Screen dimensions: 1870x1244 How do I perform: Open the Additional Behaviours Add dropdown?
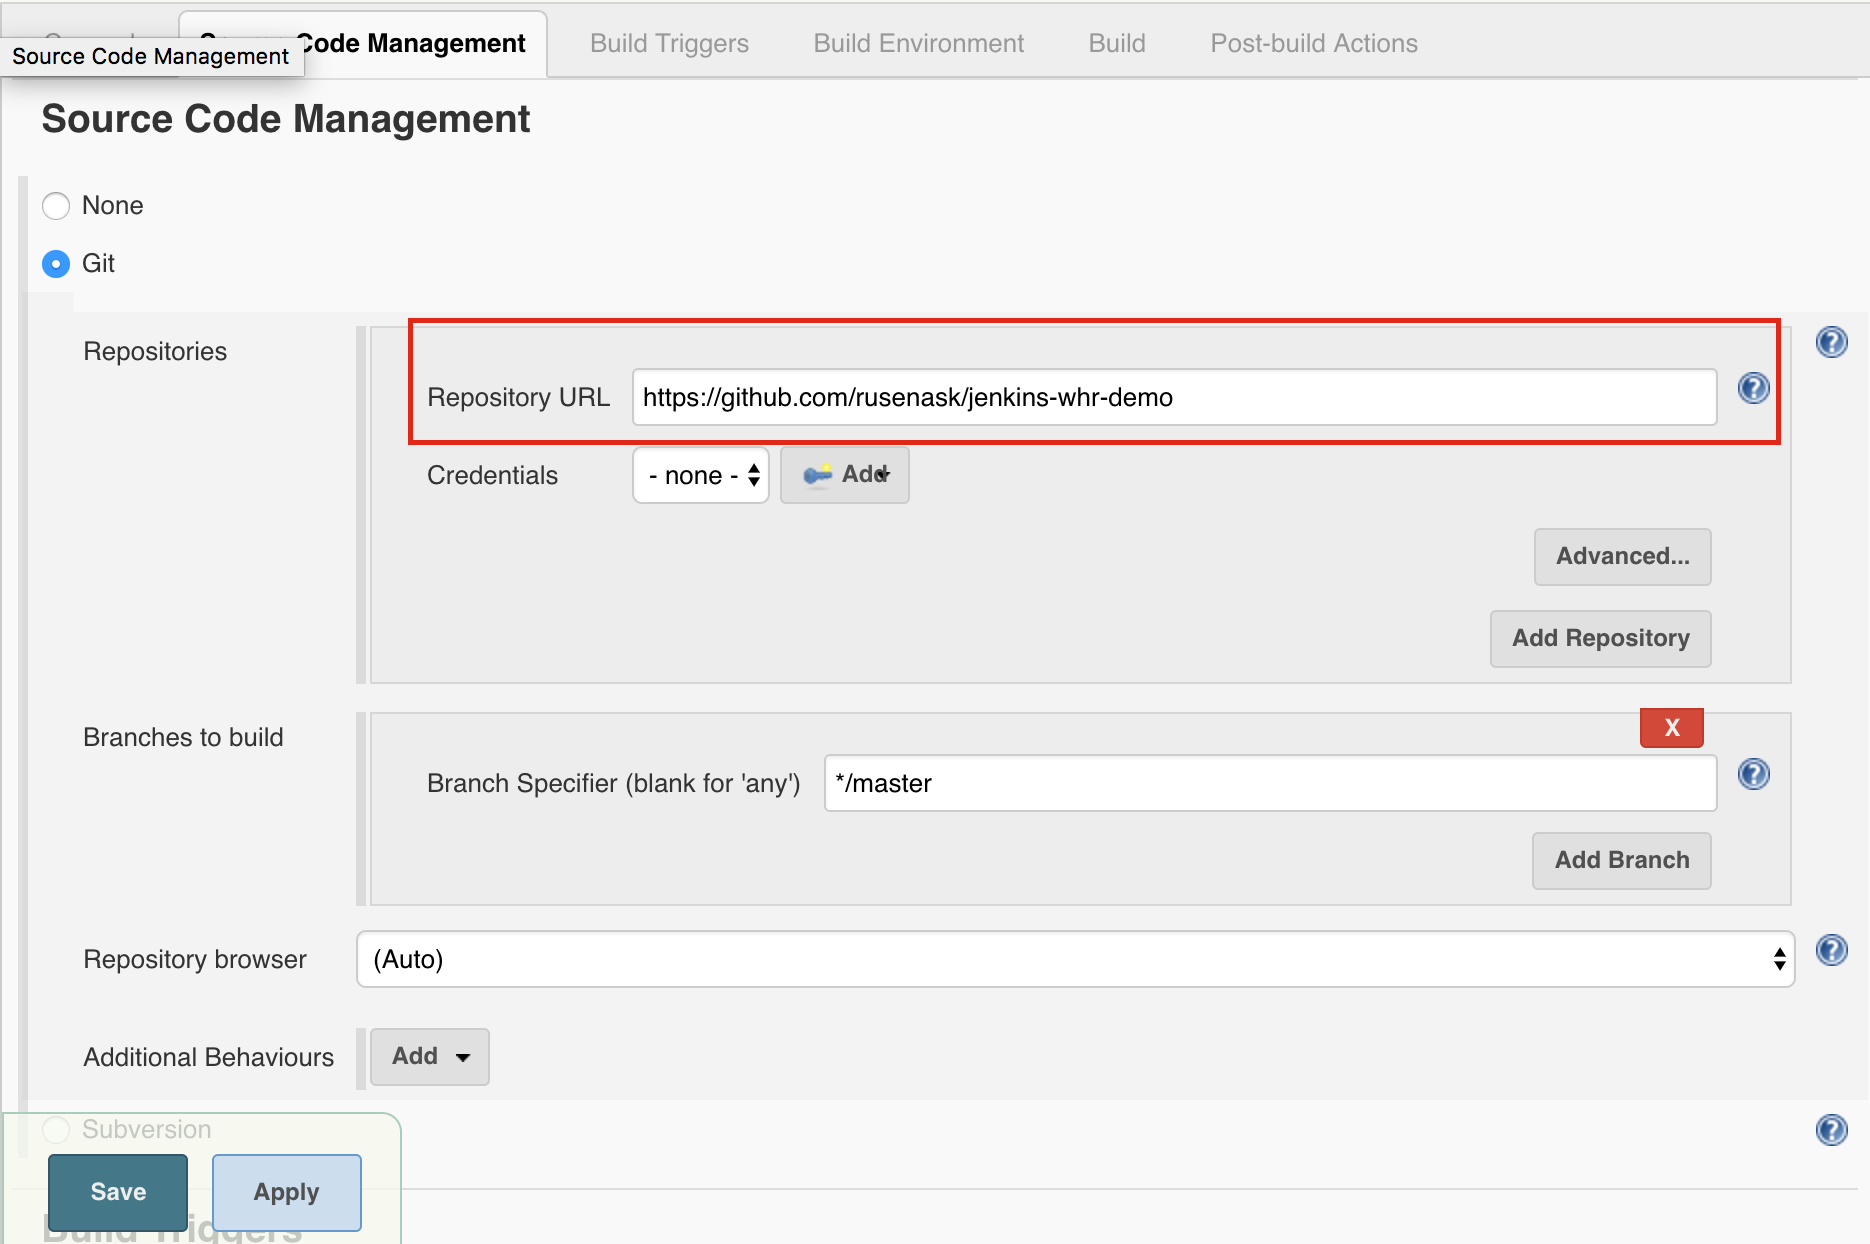click(429, 1056)
